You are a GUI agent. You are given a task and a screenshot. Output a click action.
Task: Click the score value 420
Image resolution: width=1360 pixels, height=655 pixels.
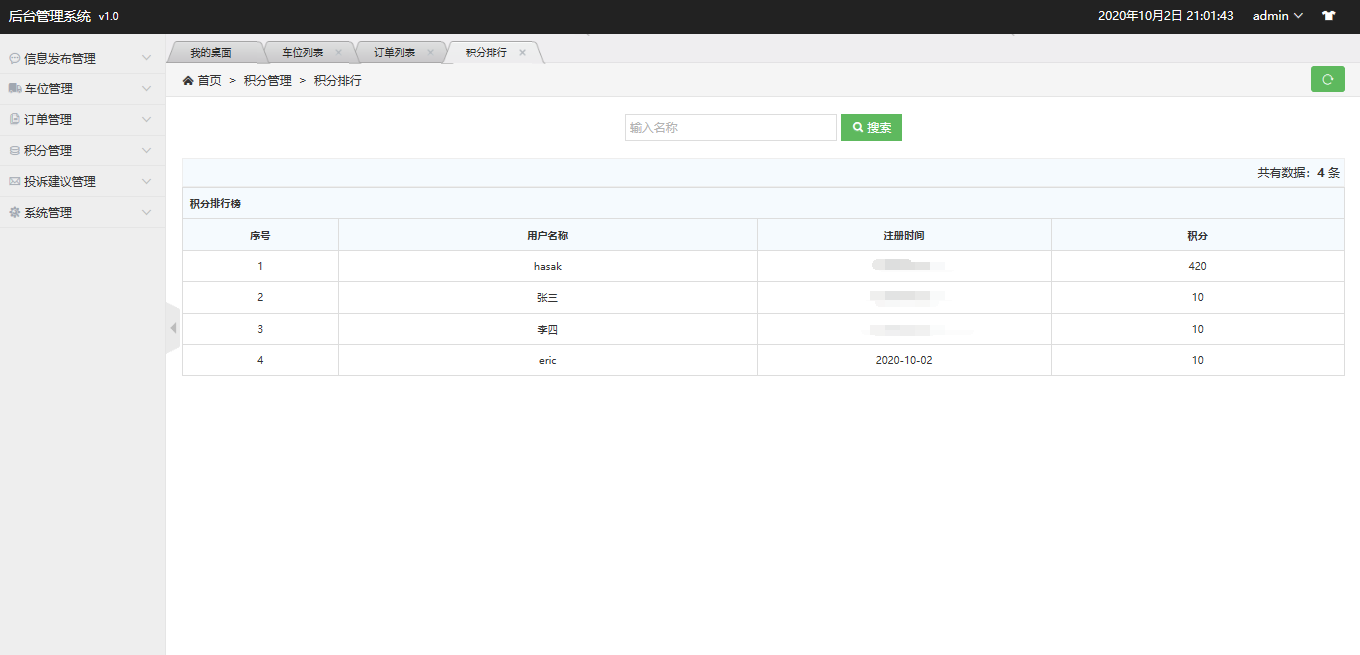tap(1198, 266)
